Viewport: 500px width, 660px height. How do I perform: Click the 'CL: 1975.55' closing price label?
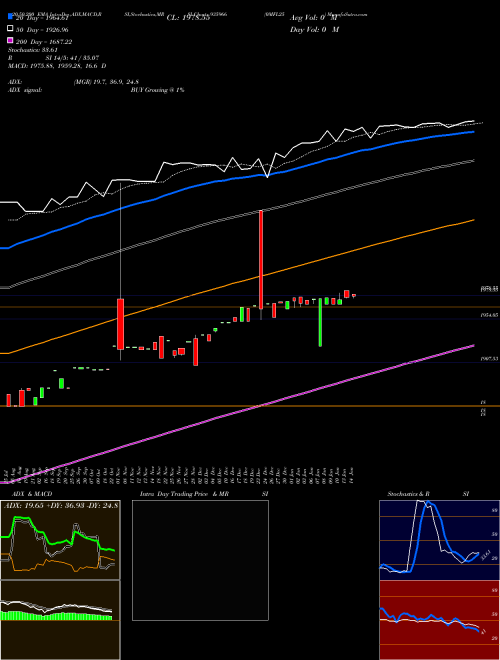click(188, 18)
